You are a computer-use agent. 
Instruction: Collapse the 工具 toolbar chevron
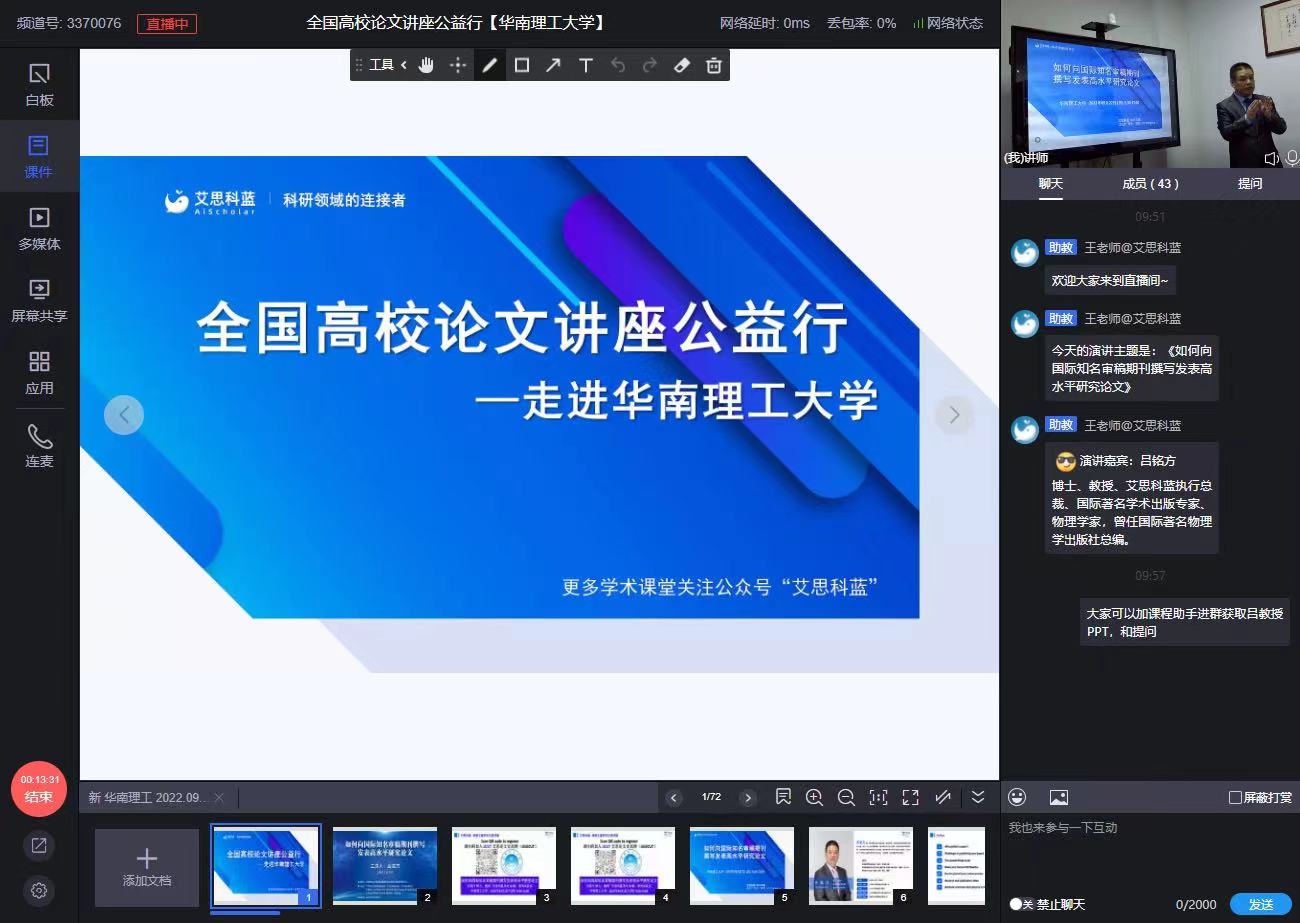[x=404, y=65]
